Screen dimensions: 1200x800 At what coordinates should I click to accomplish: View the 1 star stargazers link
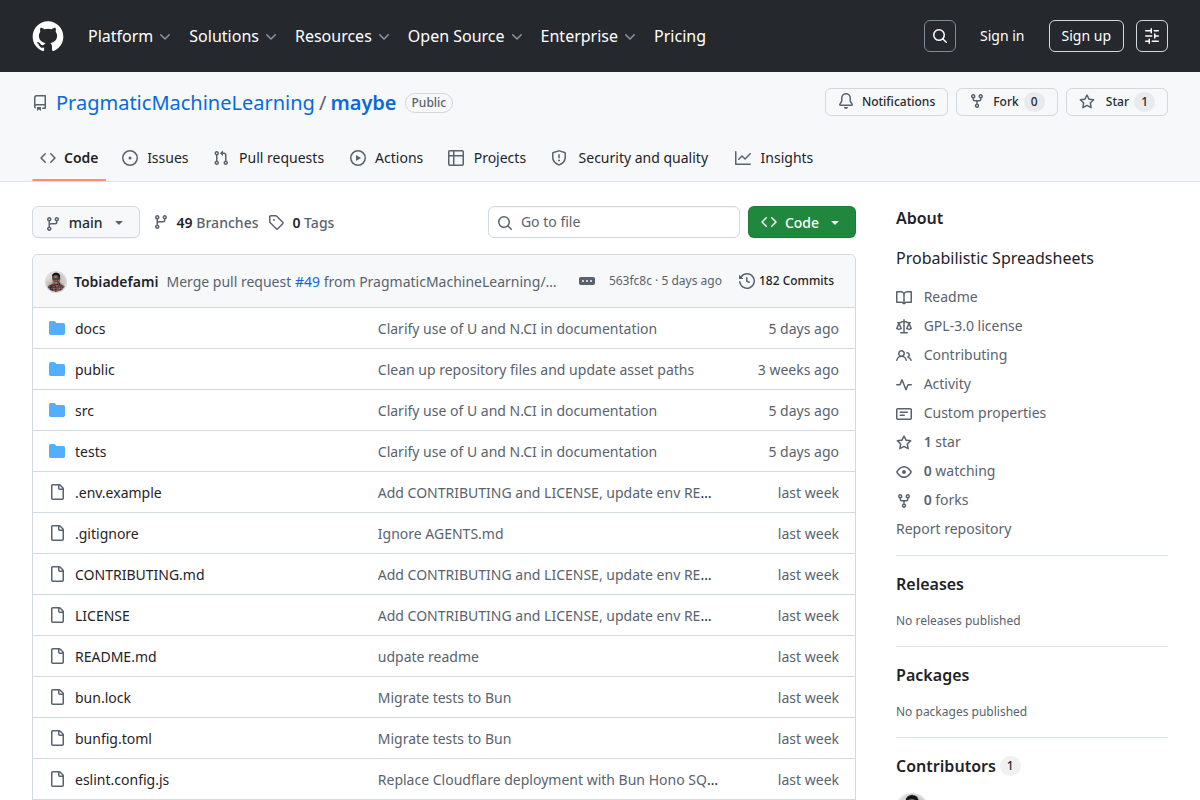[x=929, y=442]
